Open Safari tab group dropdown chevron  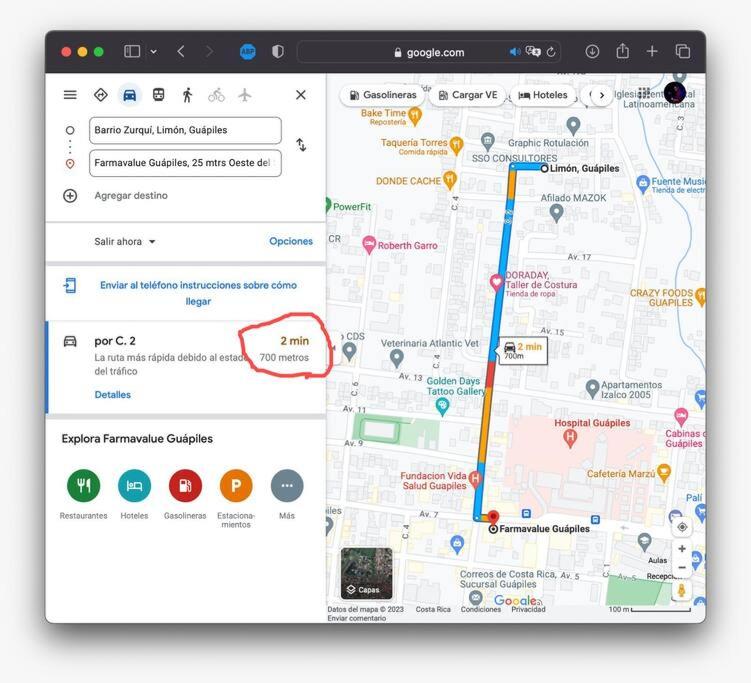[x=153, y=51]
